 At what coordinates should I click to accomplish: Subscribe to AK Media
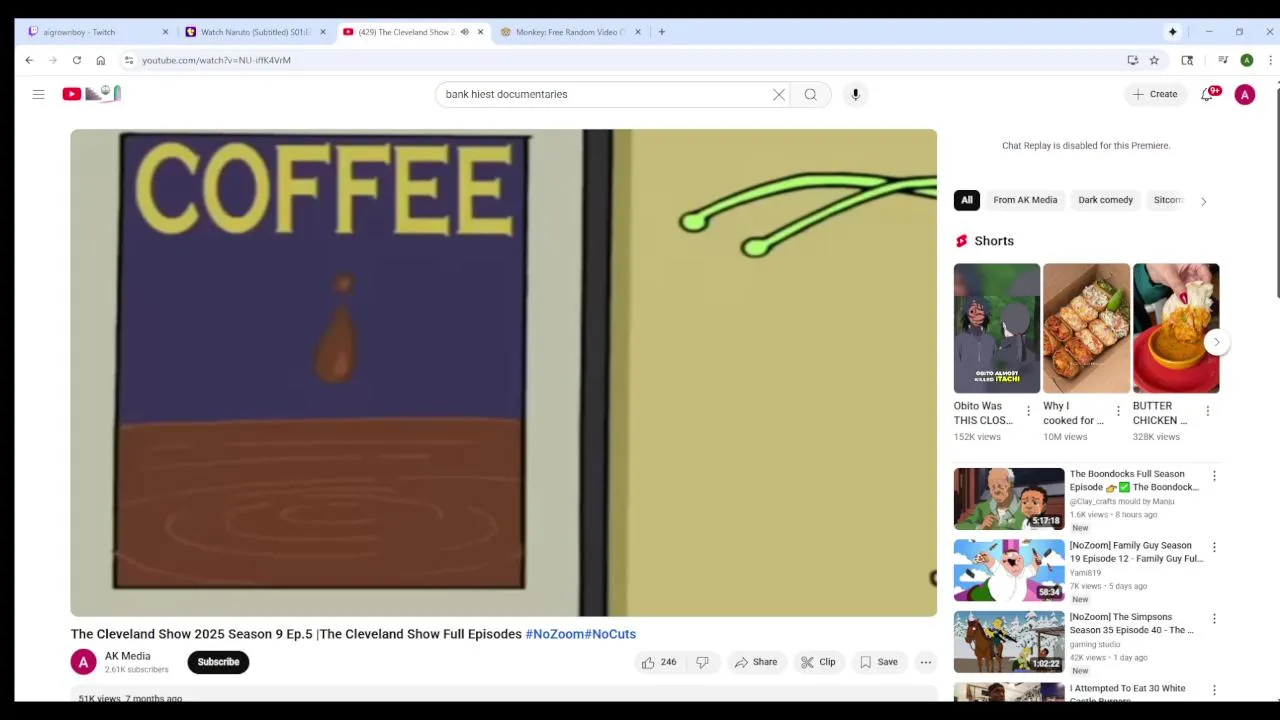coord(218,662)
